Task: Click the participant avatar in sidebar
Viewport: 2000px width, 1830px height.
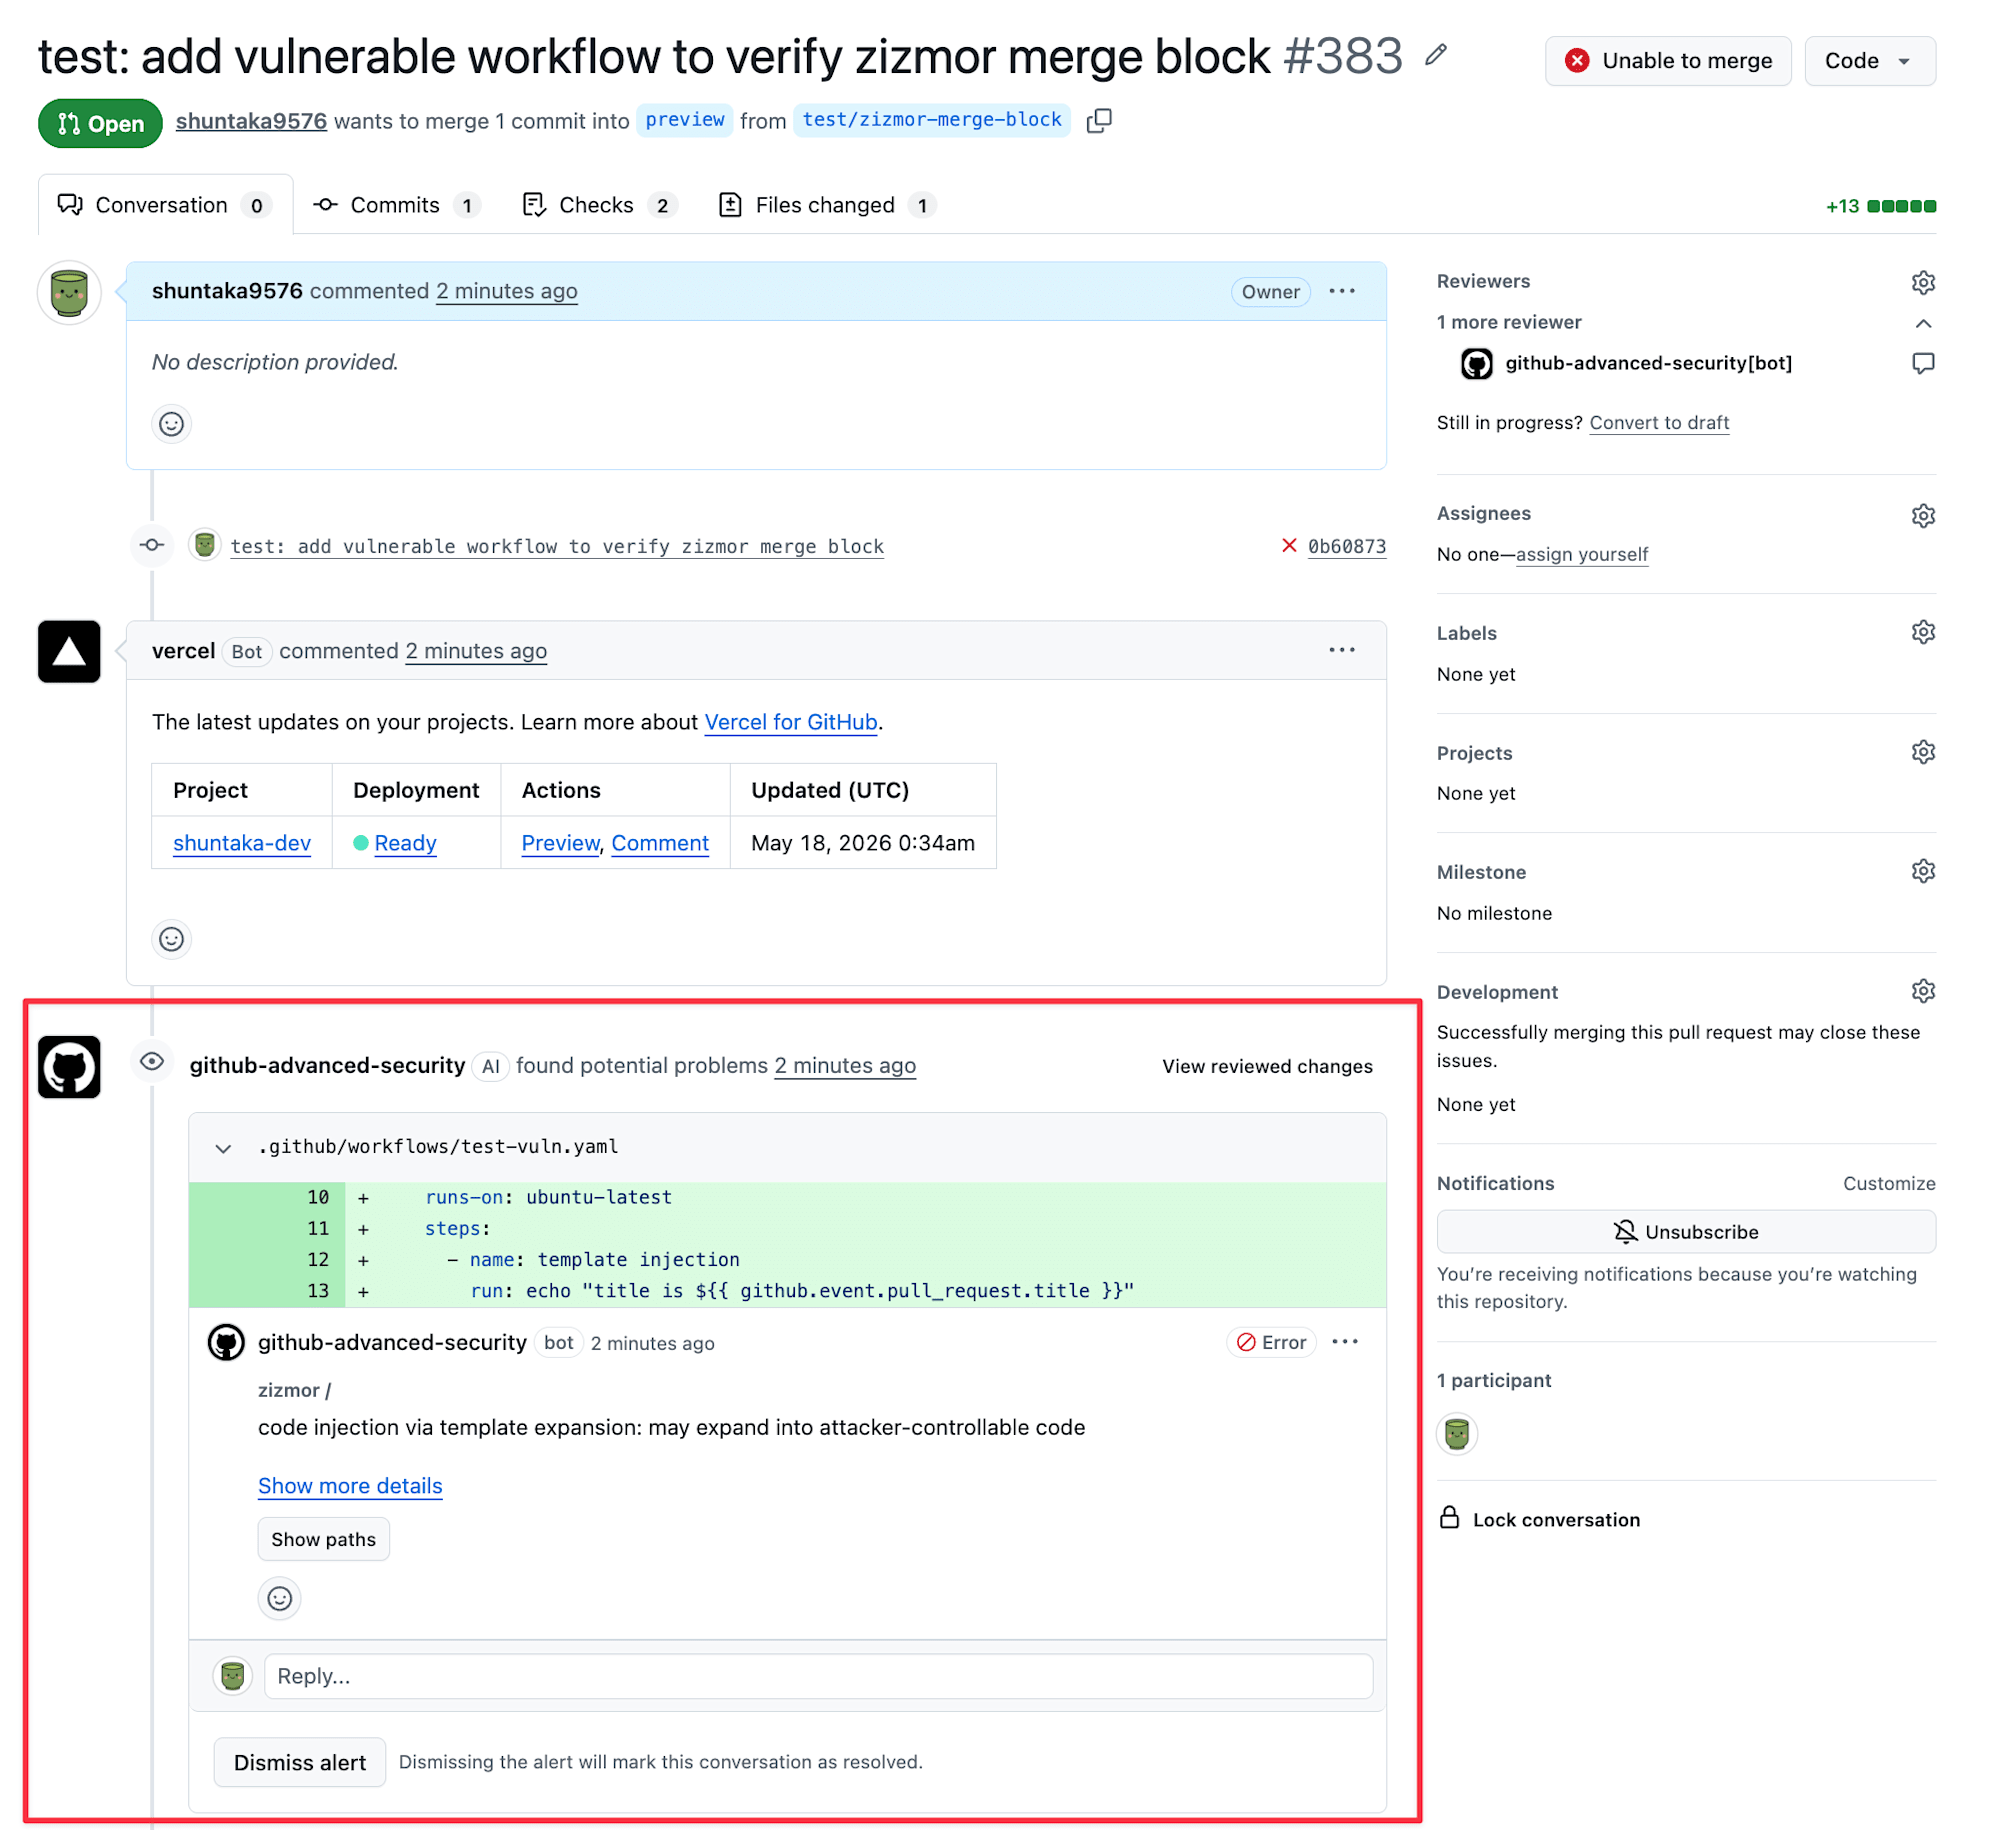Action: tap(1457, 1433)
